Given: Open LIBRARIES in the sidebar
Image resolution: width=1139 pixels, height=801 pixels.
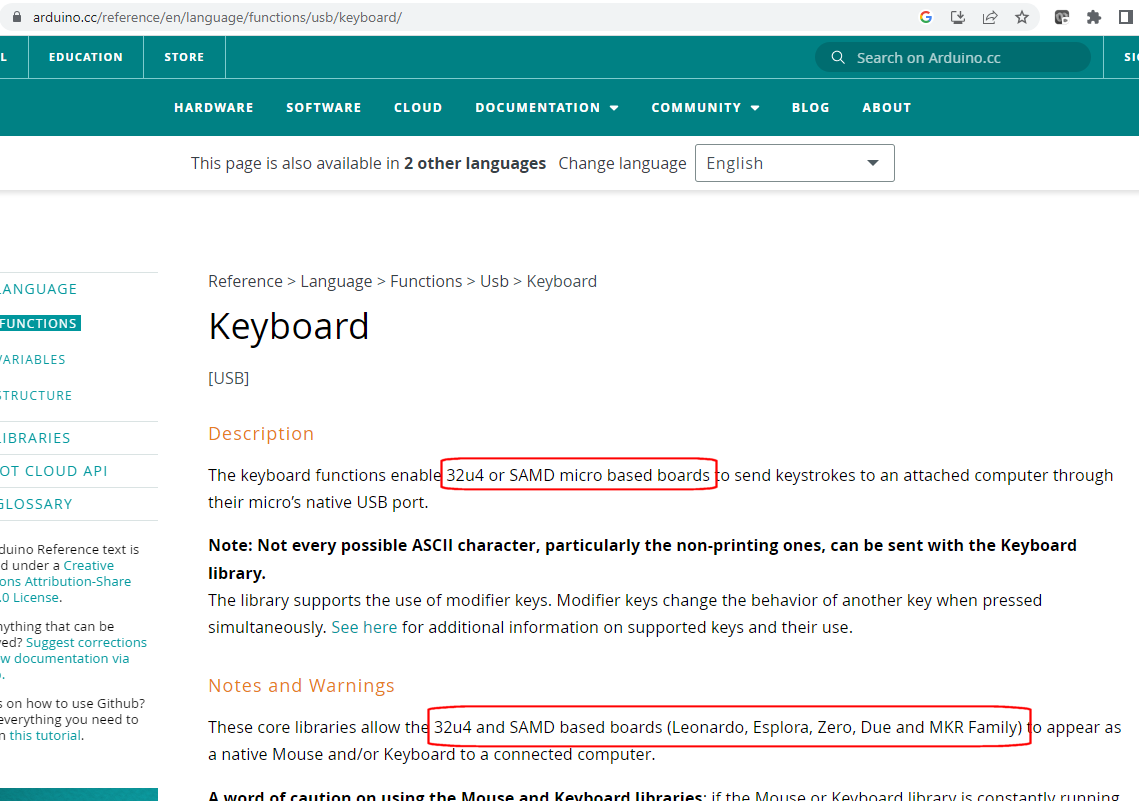Looking at the screenshot, I should (36, 438).
